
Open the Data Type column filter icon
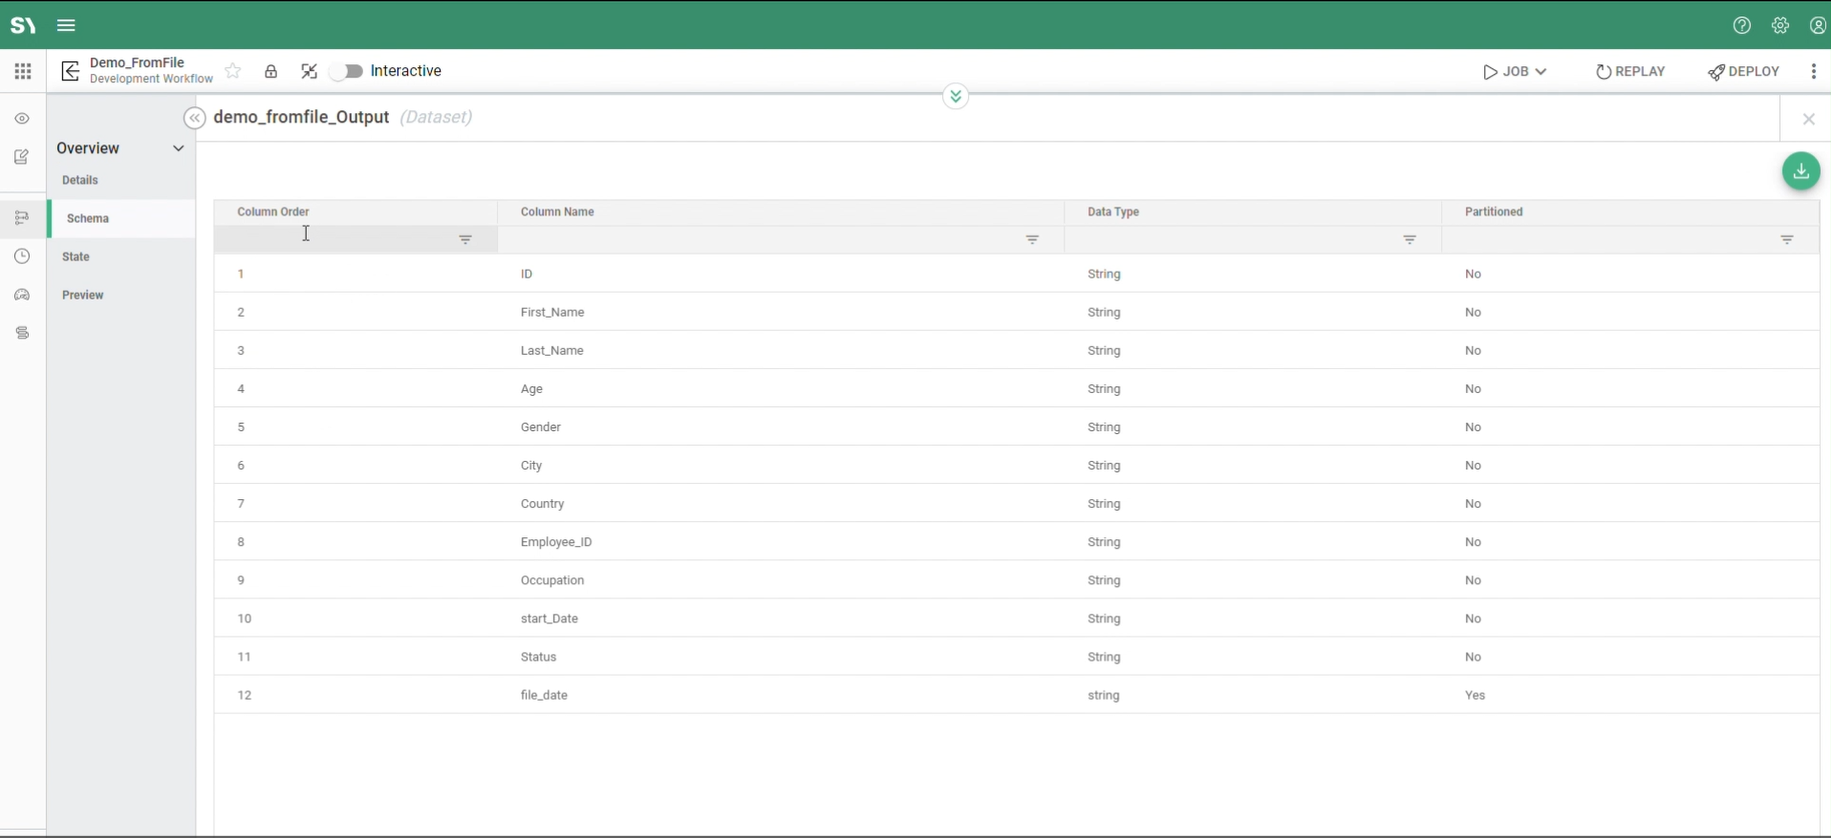click(1409, 240)
